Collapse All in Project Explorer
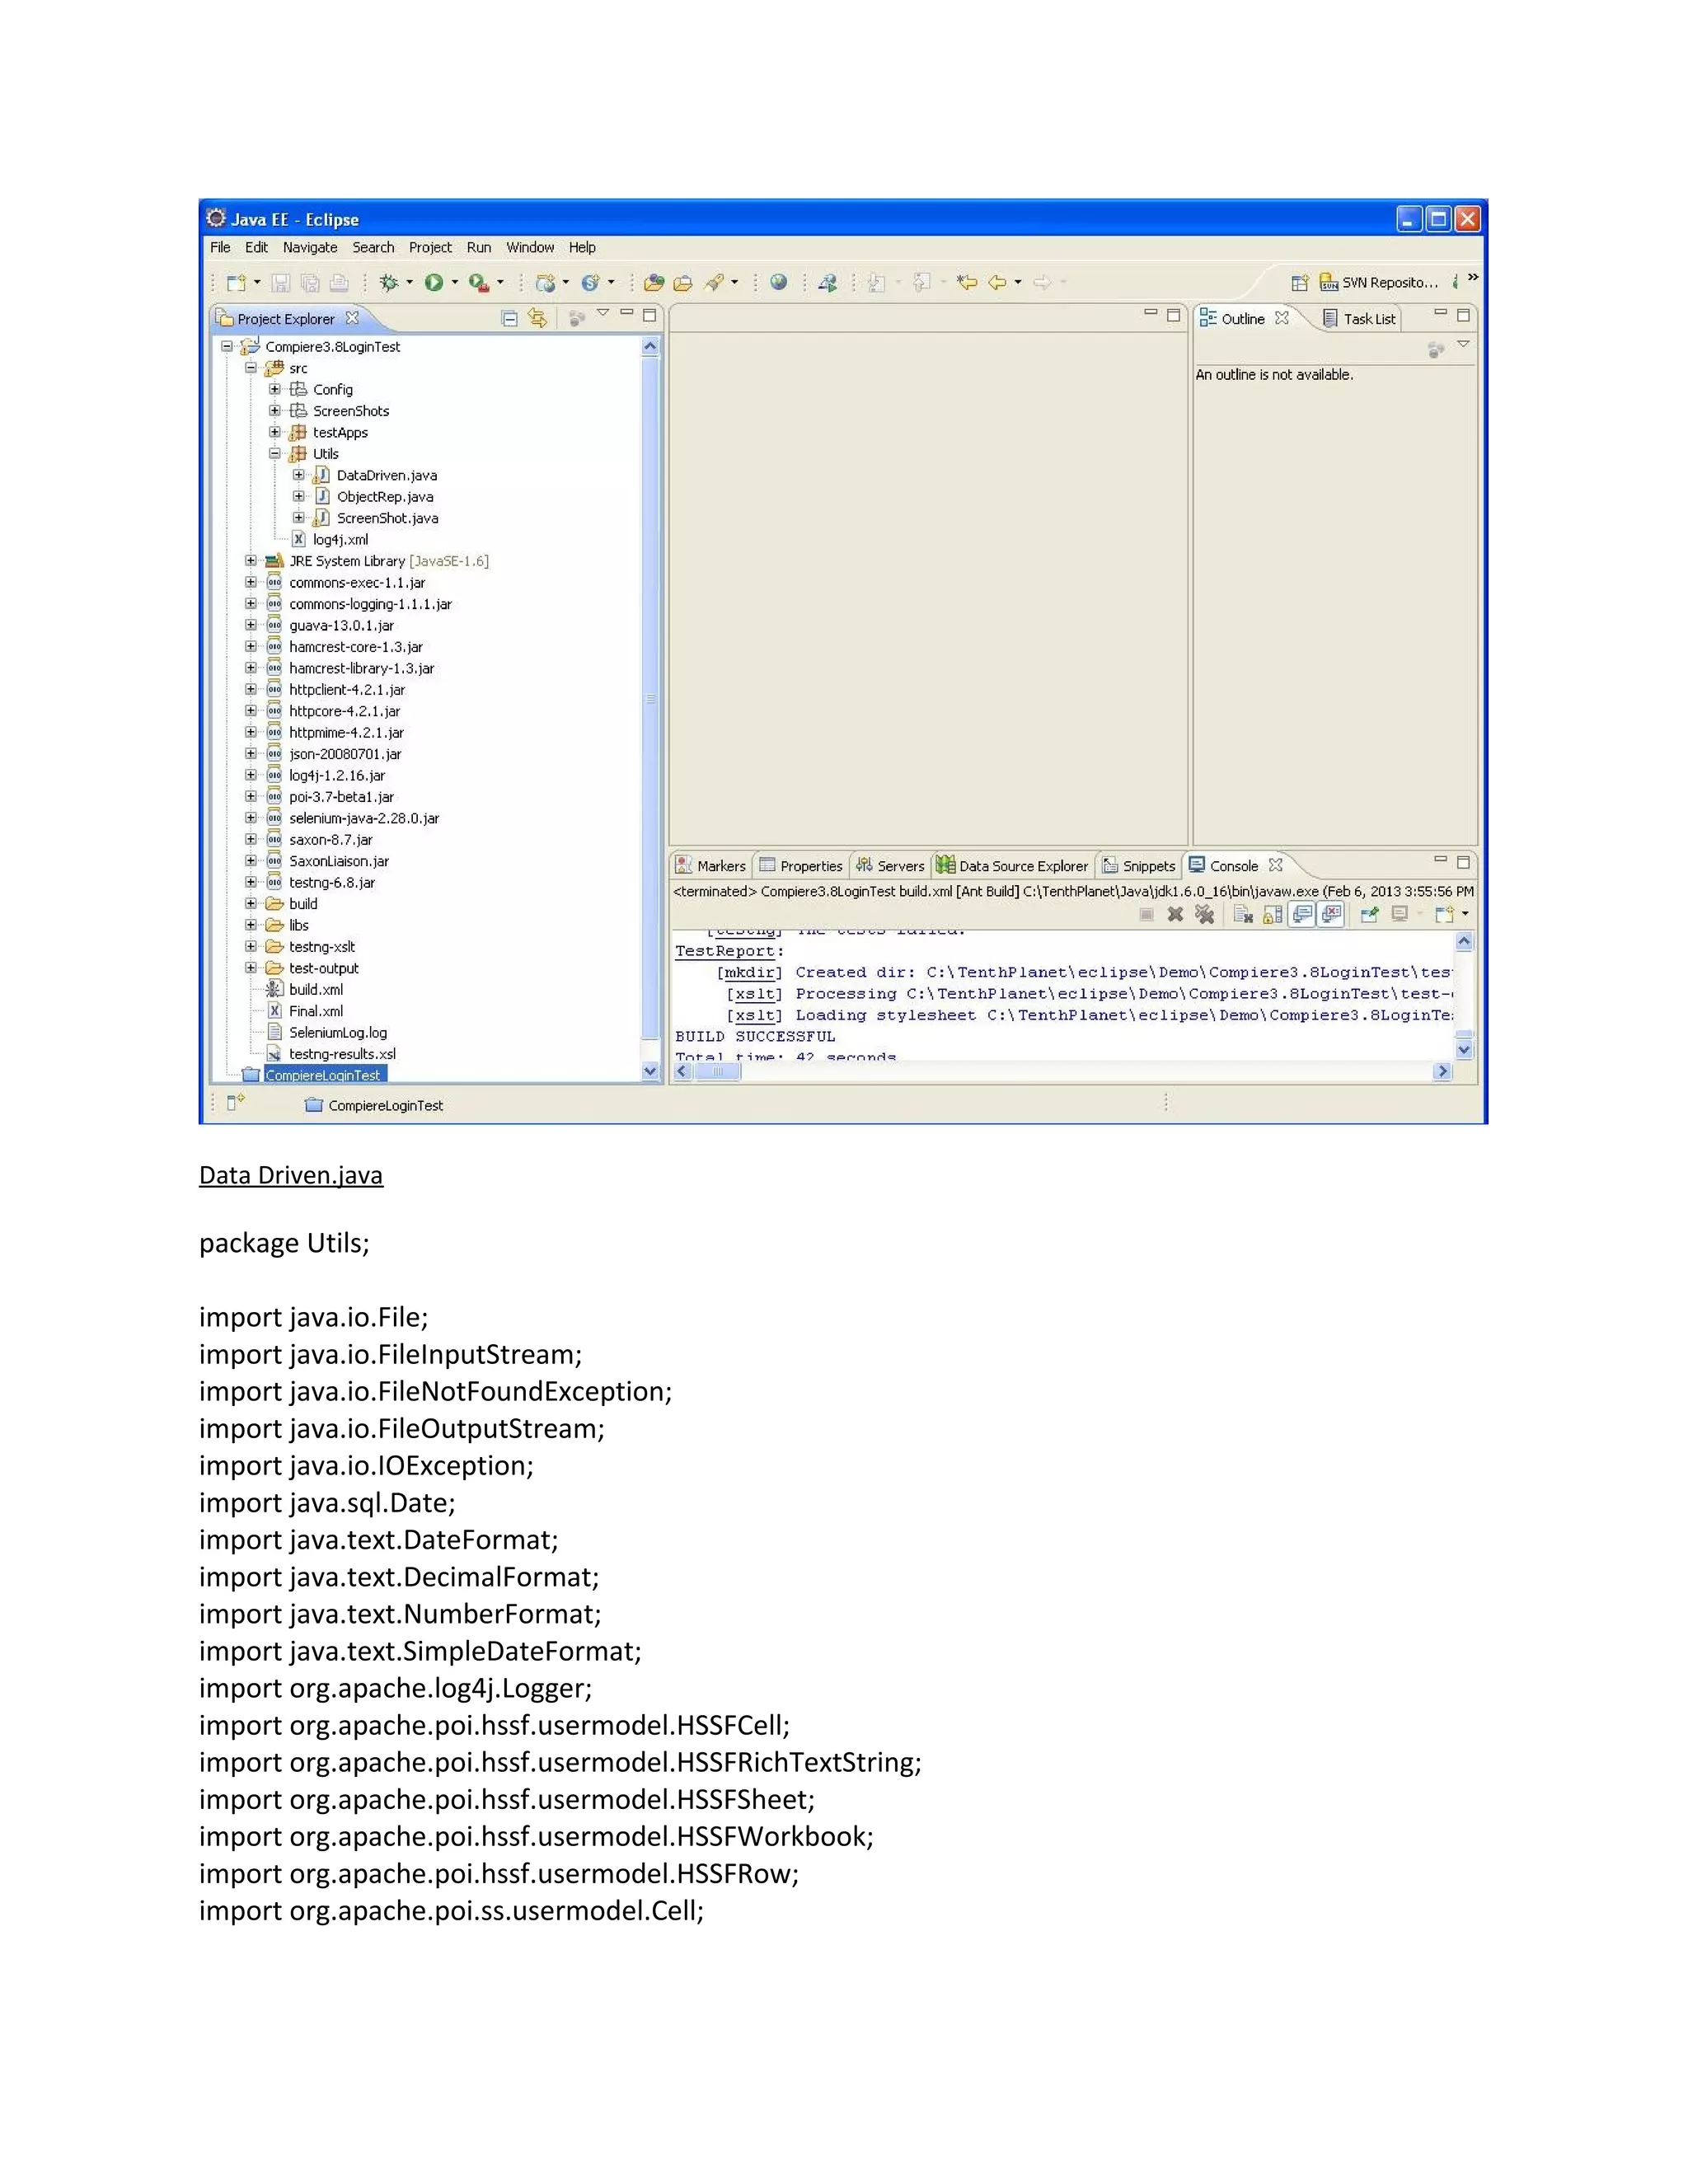 (509, 319)
